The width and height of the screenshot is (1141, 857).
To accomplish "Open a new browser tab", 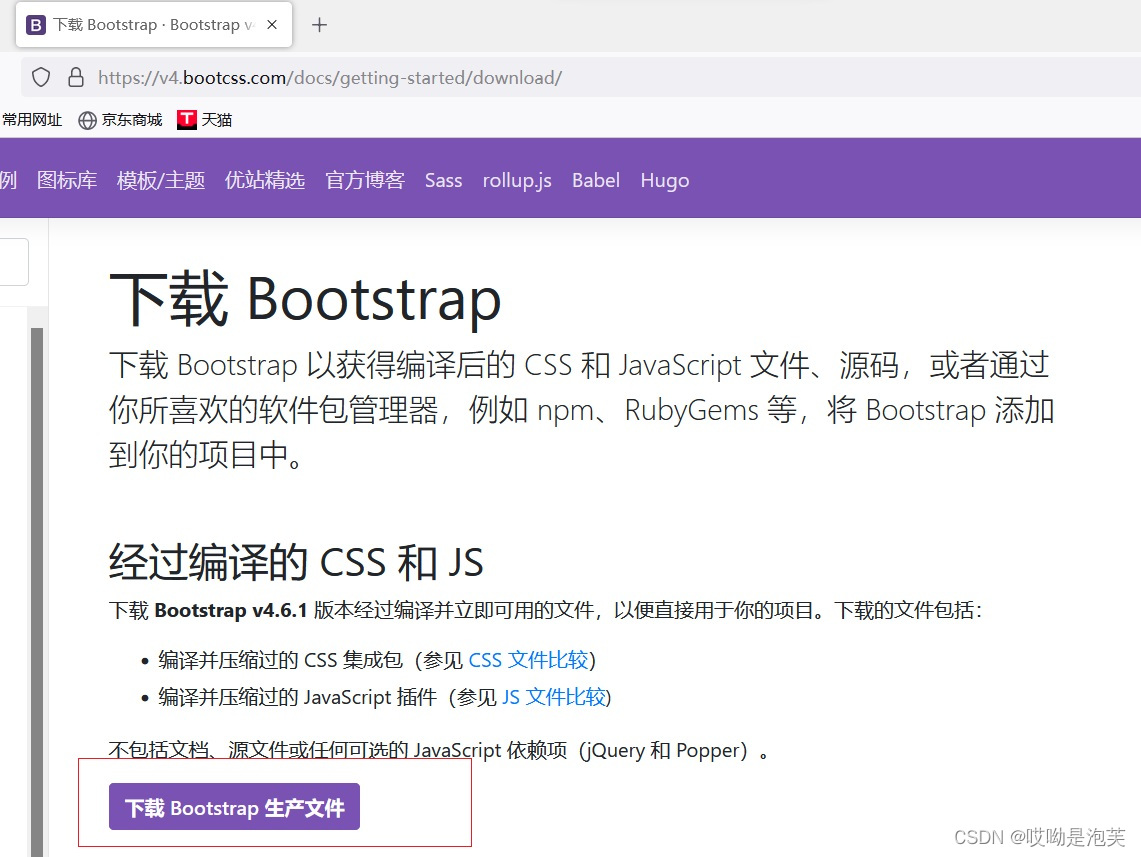I will click(319, 25).
